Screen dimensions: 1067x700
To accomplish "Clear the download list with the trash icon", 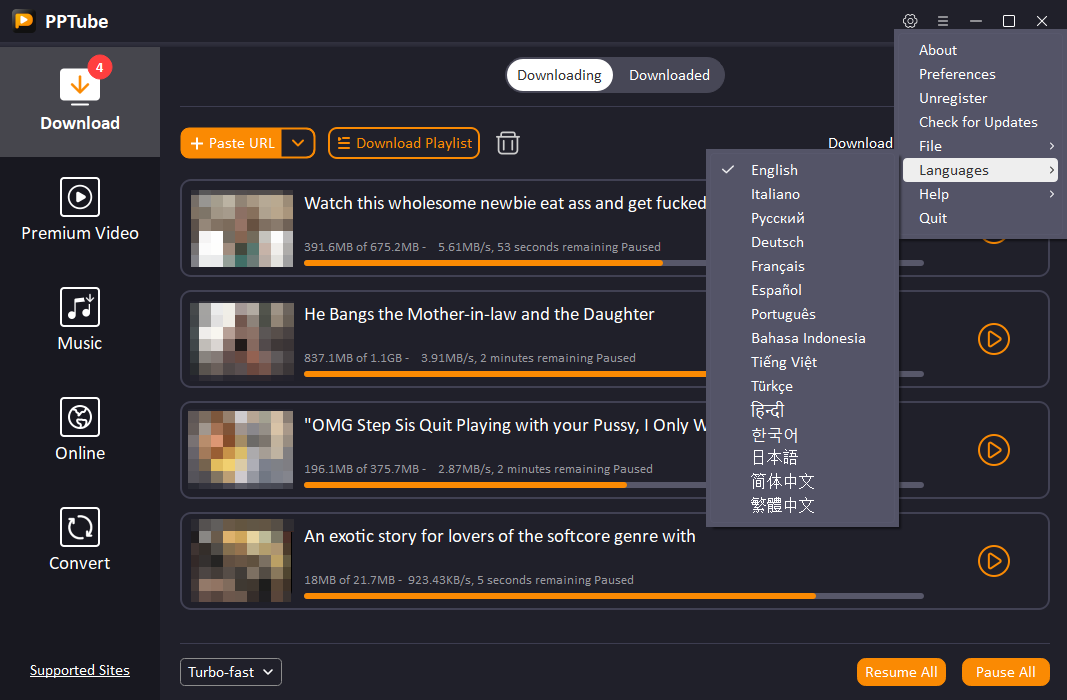I will [x=507, y=143].
